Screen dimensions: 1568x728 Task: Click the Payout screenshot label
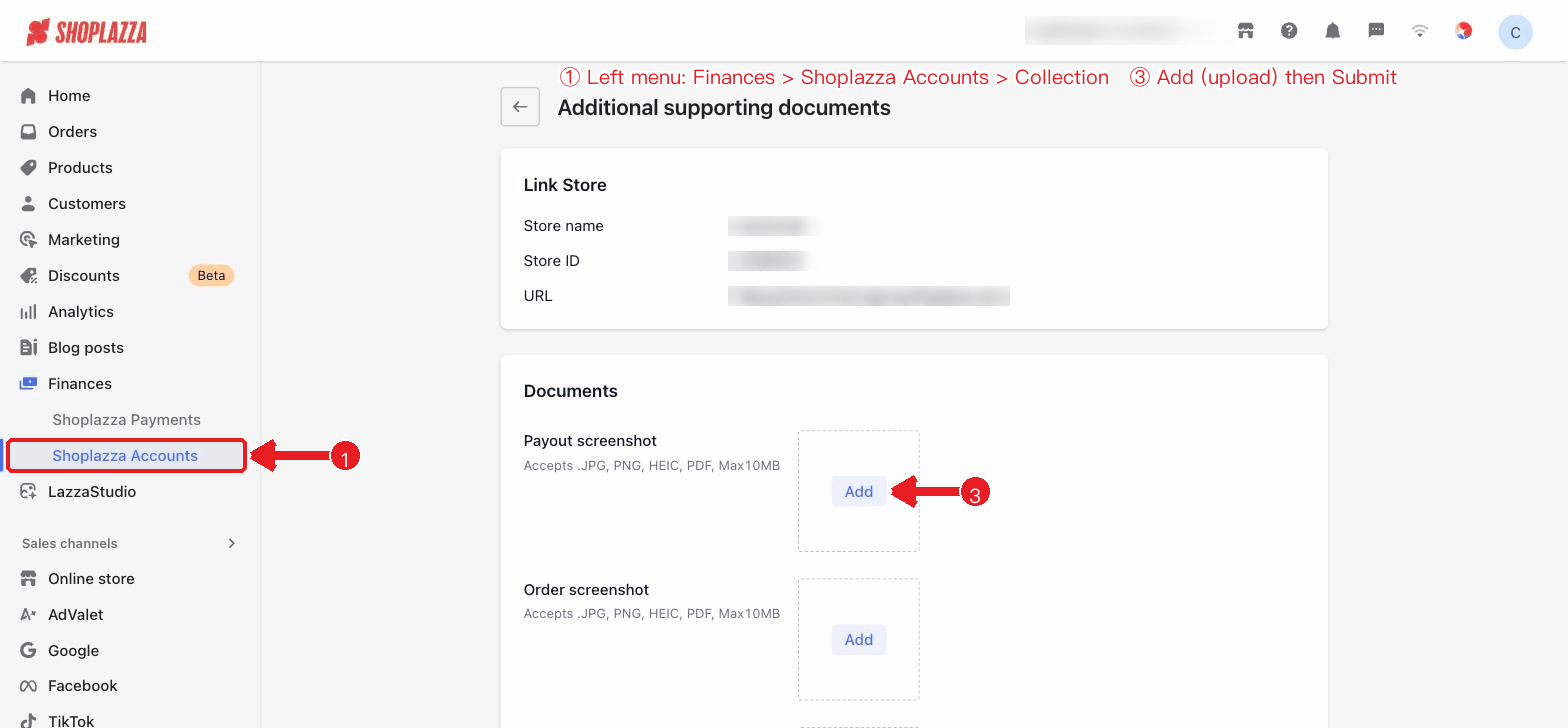tap(590, 441)
